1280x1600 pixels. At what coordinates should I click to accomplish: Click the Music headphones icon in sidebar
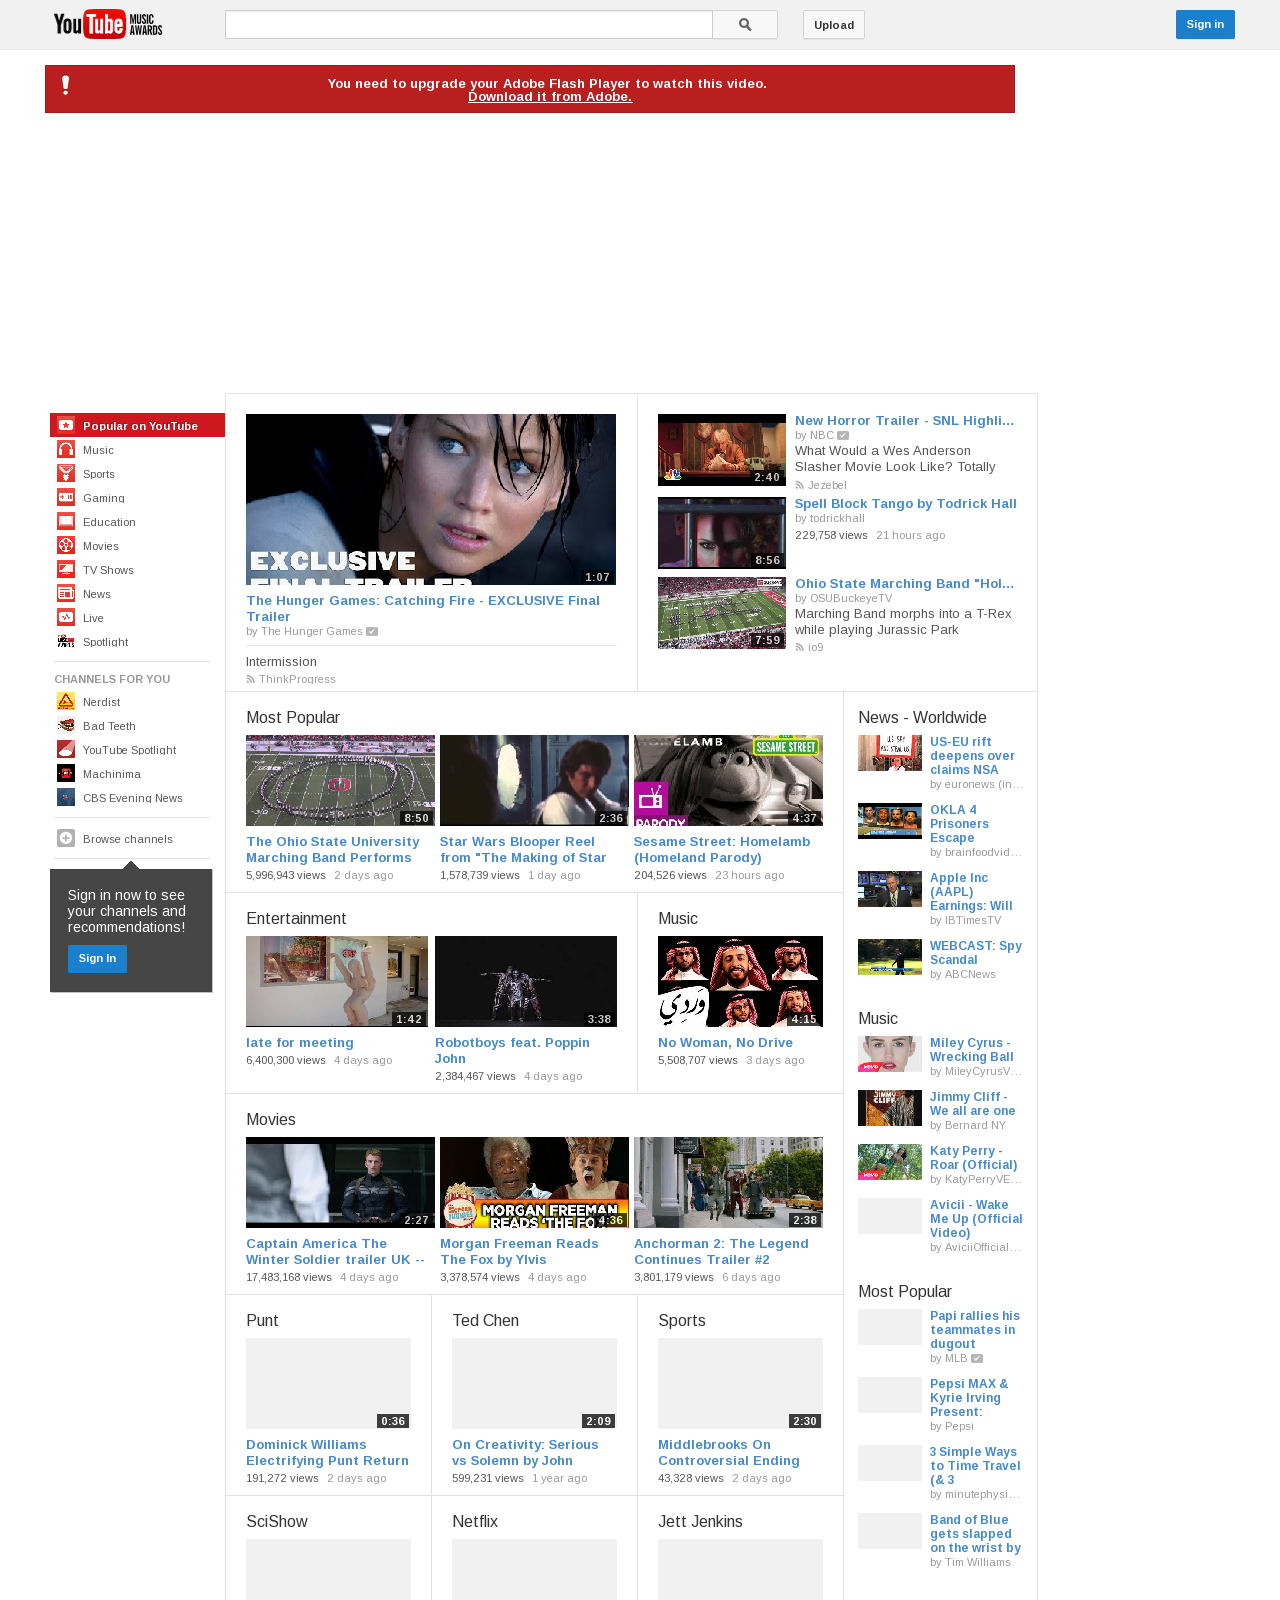click(66, 449)
